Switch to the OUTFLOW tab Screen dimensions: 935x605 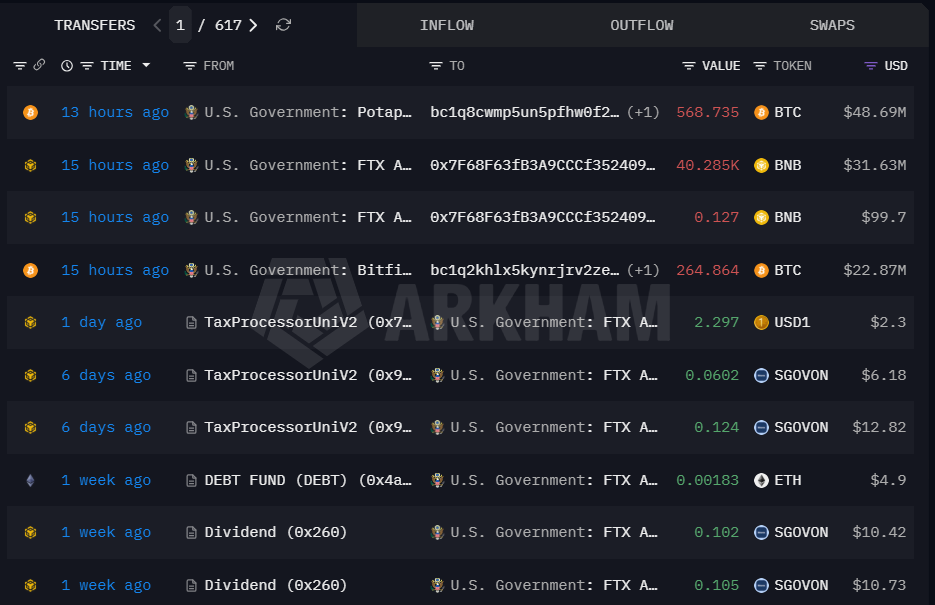pyautogui.click(x=642, y=25)
